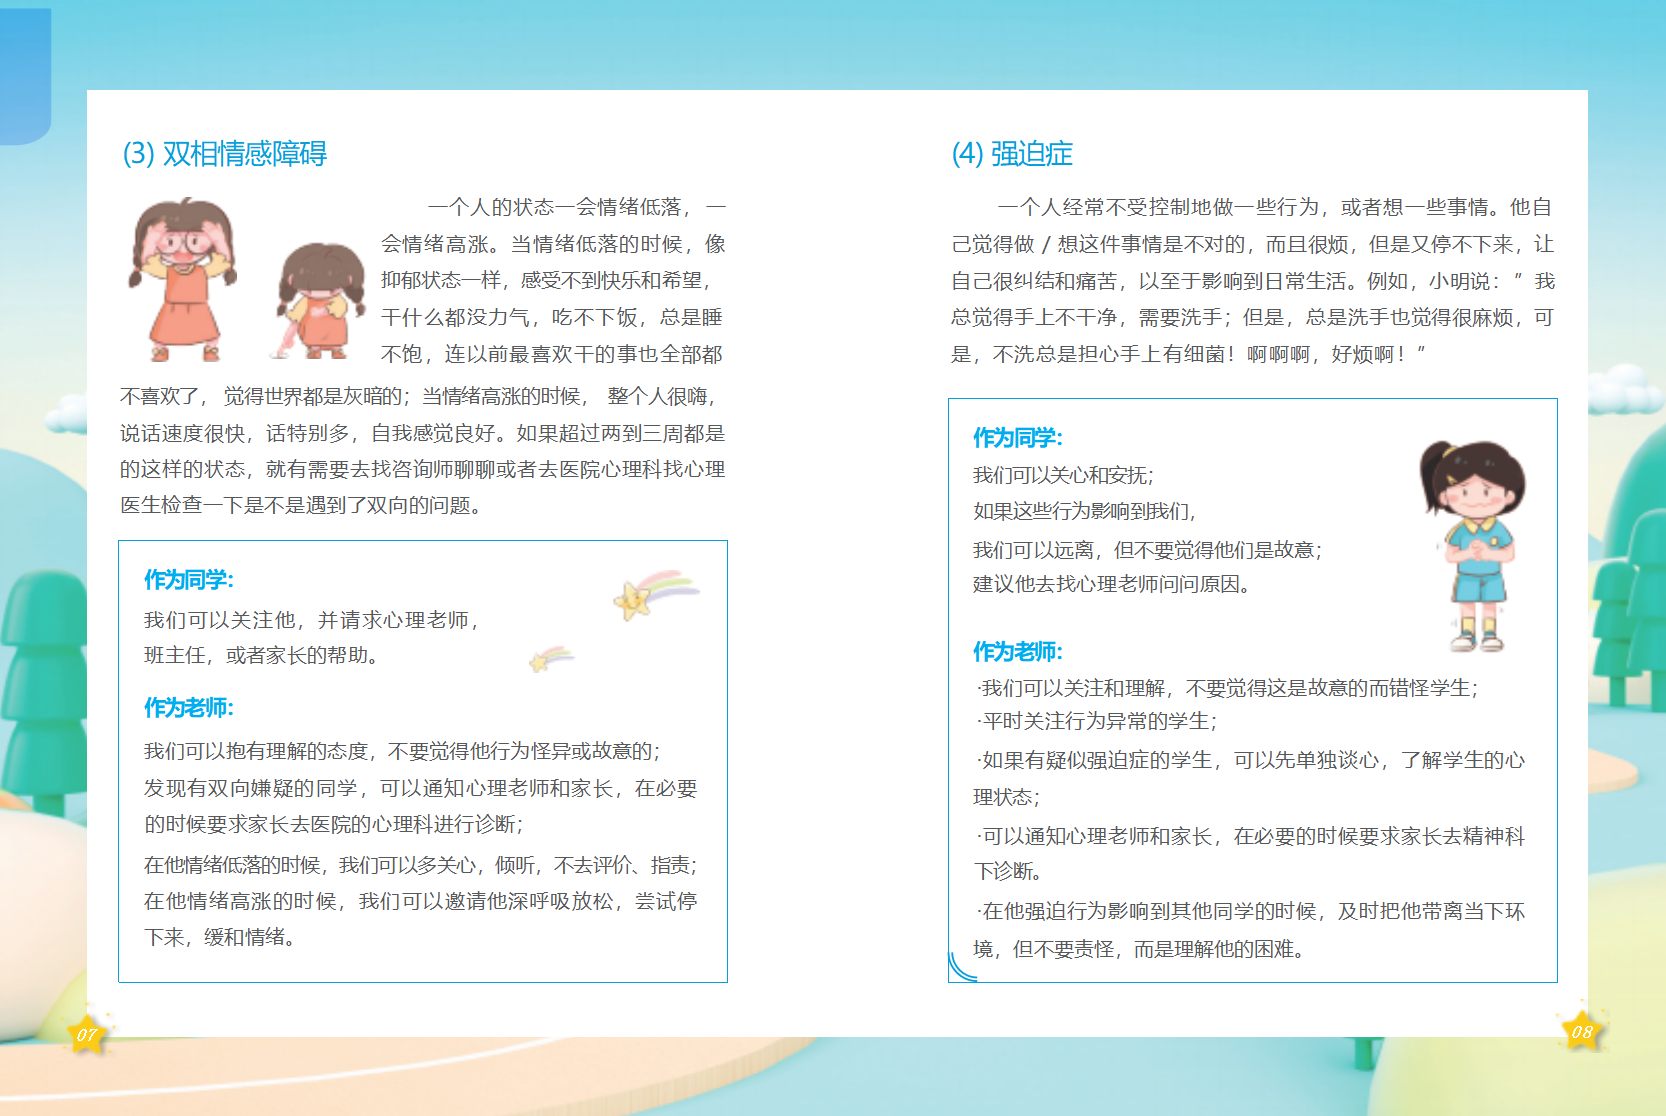
Task: Click the line starting "不饱，连以前最喜欢"
Action: pyautogui.click(x=552, y=355)
